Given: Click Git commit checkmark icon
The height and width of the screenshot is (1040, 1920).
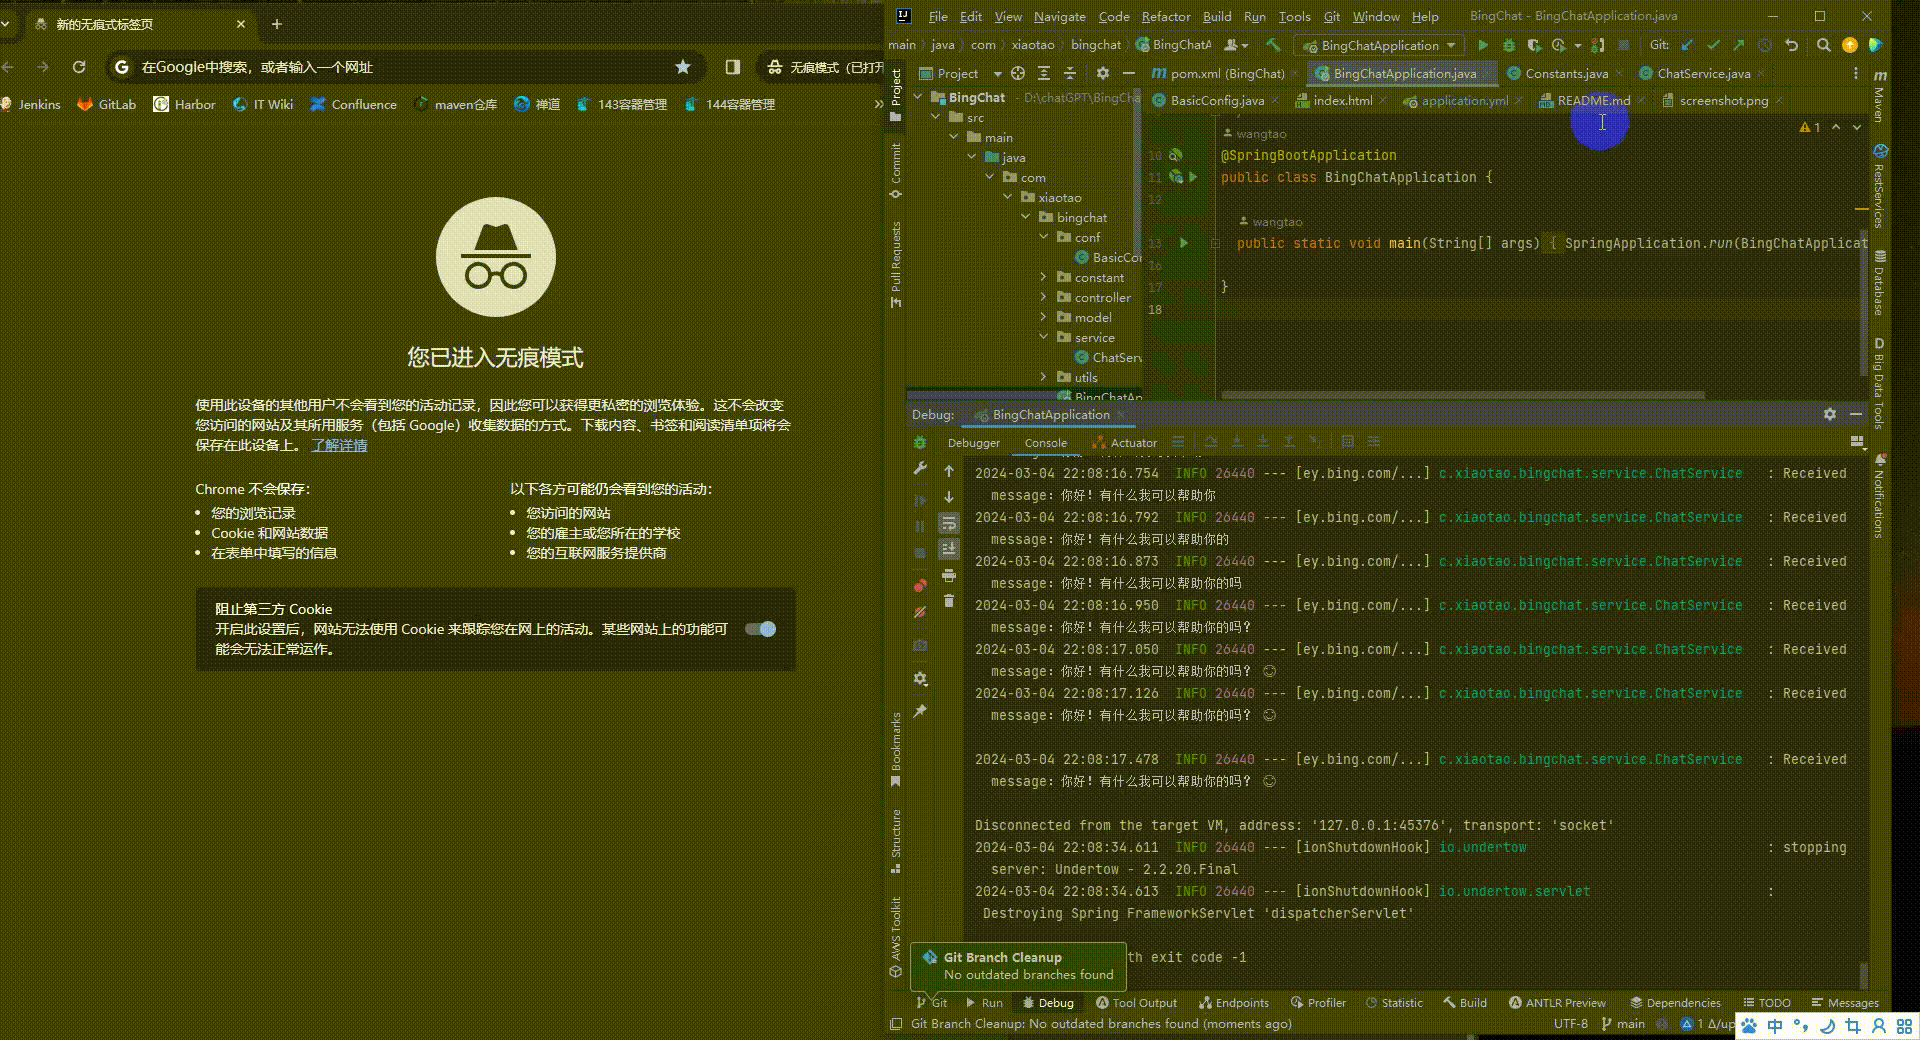Looking at the screenshot, I should tap(1714, 45).
